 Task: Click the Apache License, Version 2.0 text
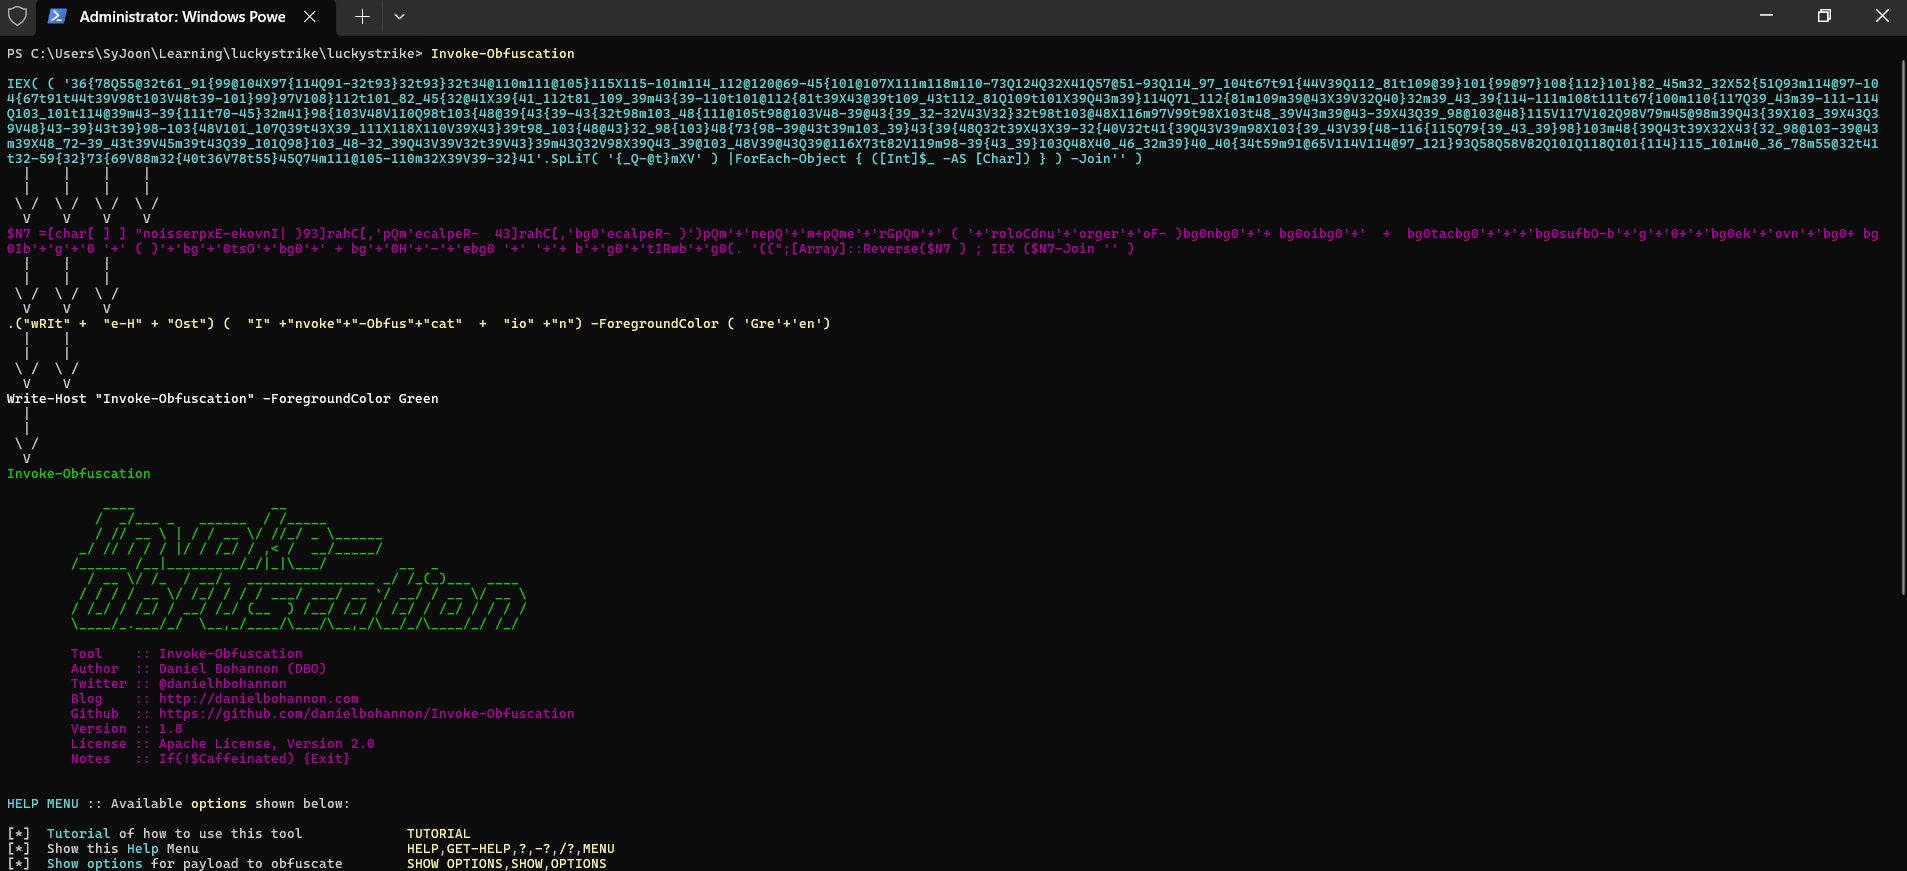pyautogui.click(x=267, y=744)
